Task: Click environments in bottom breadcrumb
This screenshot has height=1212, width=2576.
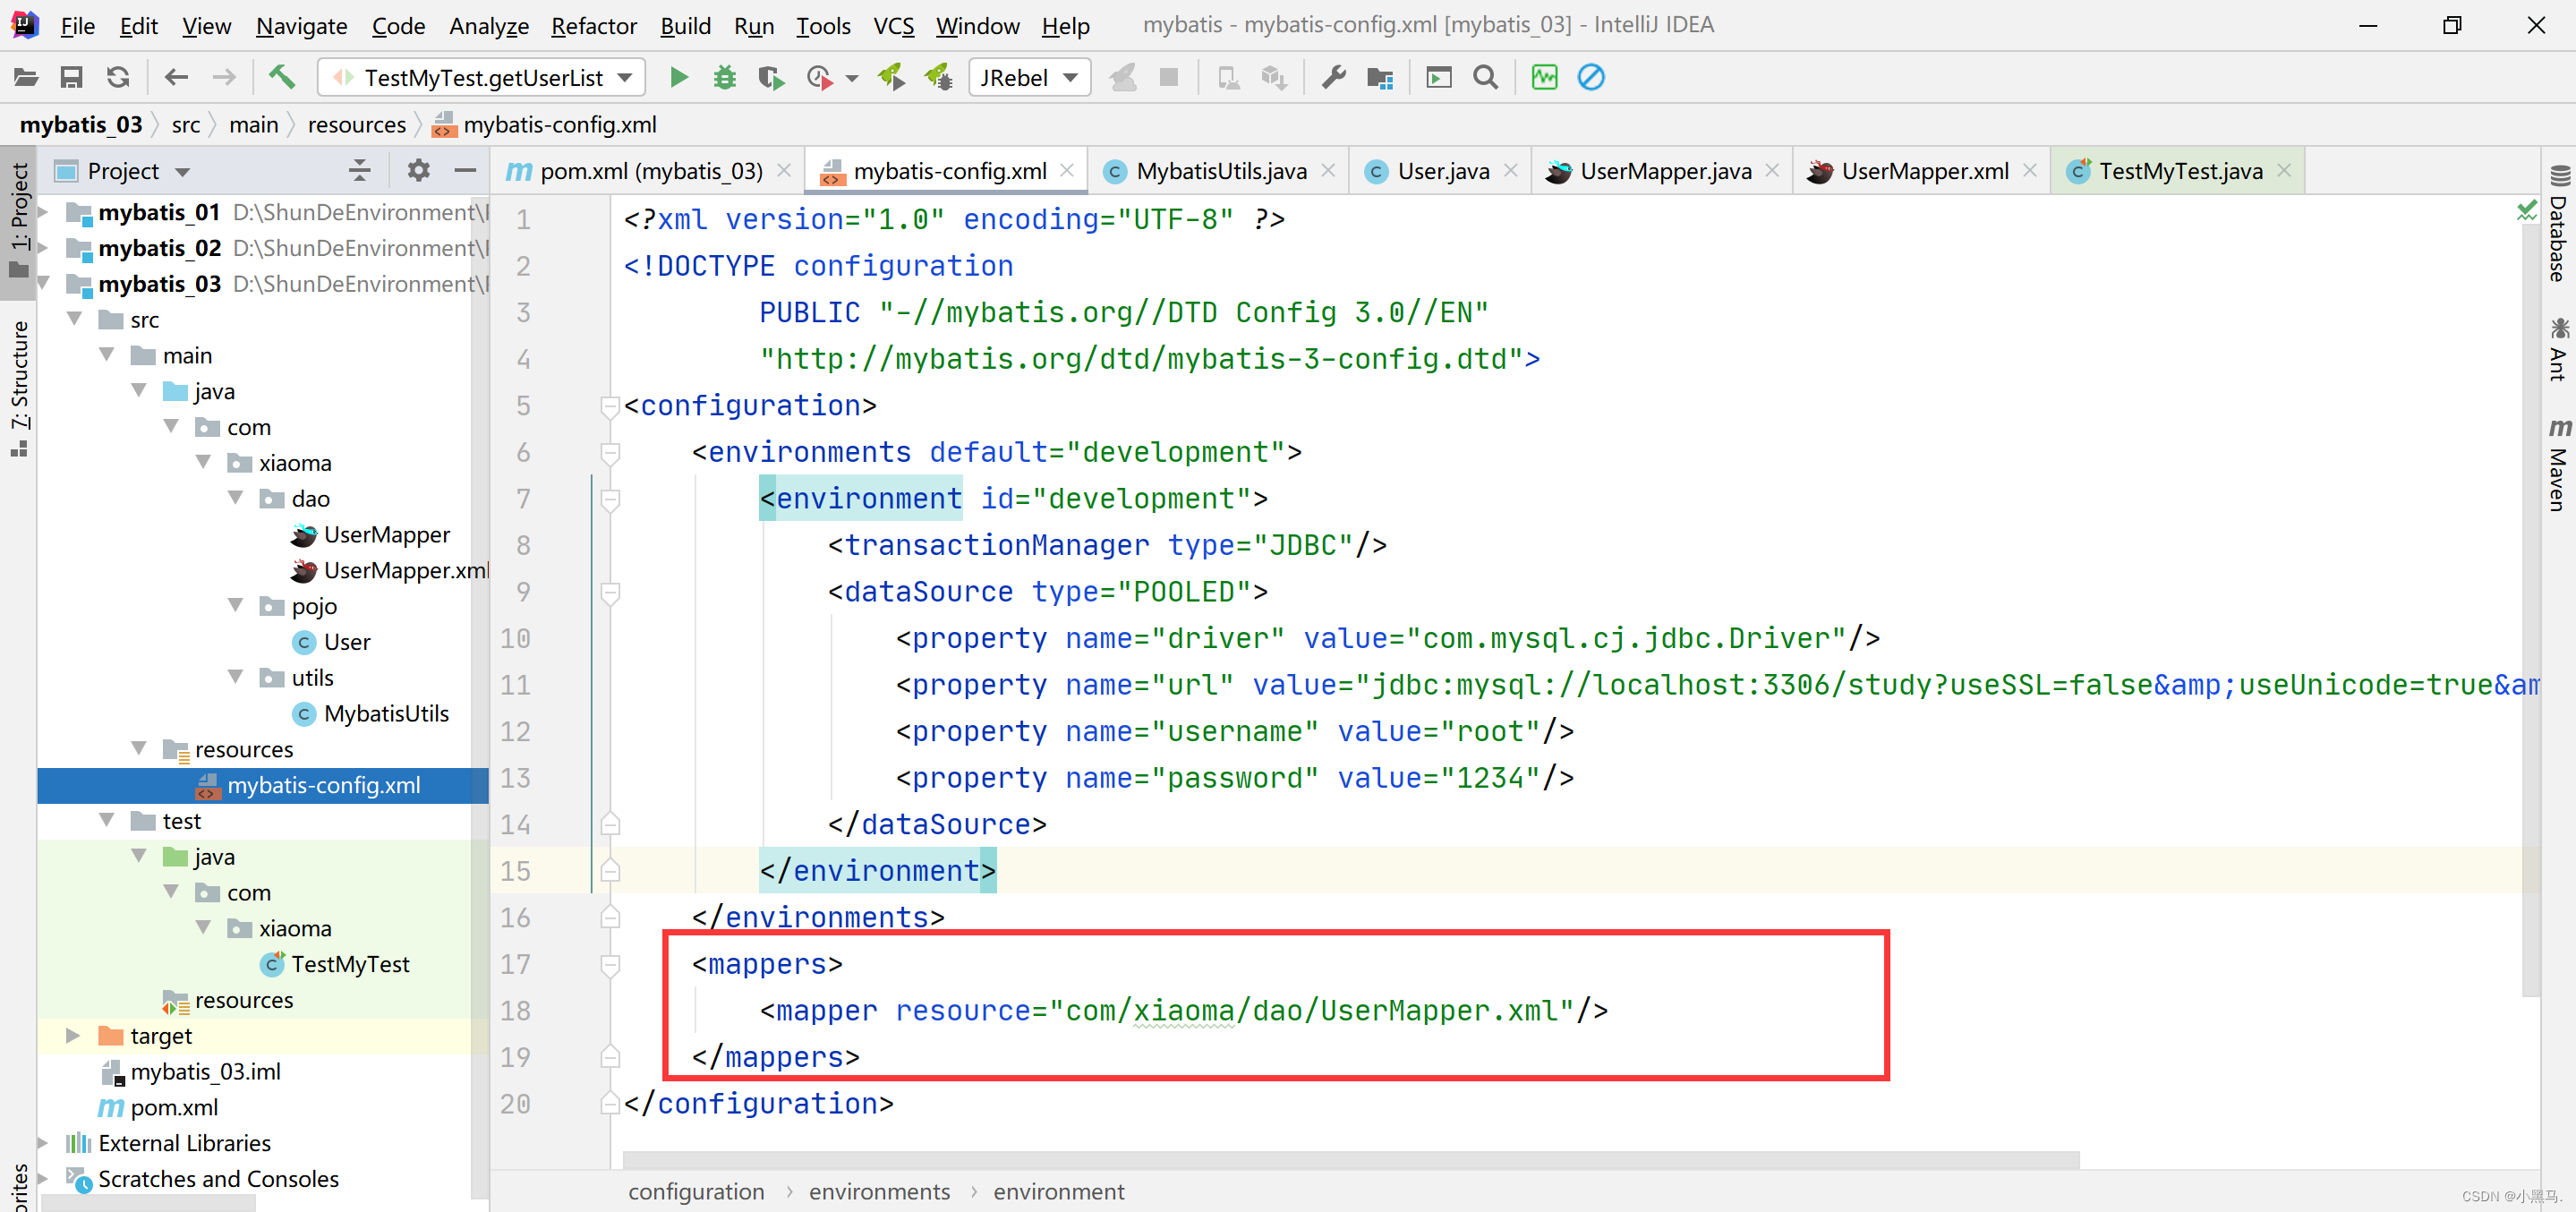Action: (879, 1191)
